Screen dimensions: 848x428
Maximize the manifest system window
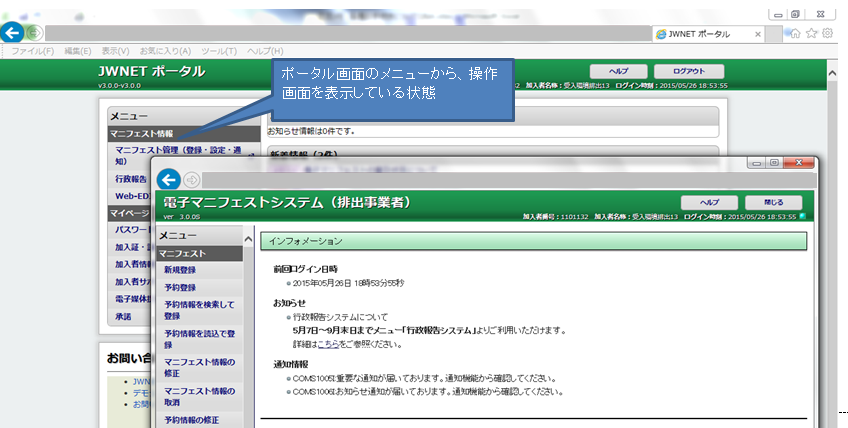tap(774, 163)
